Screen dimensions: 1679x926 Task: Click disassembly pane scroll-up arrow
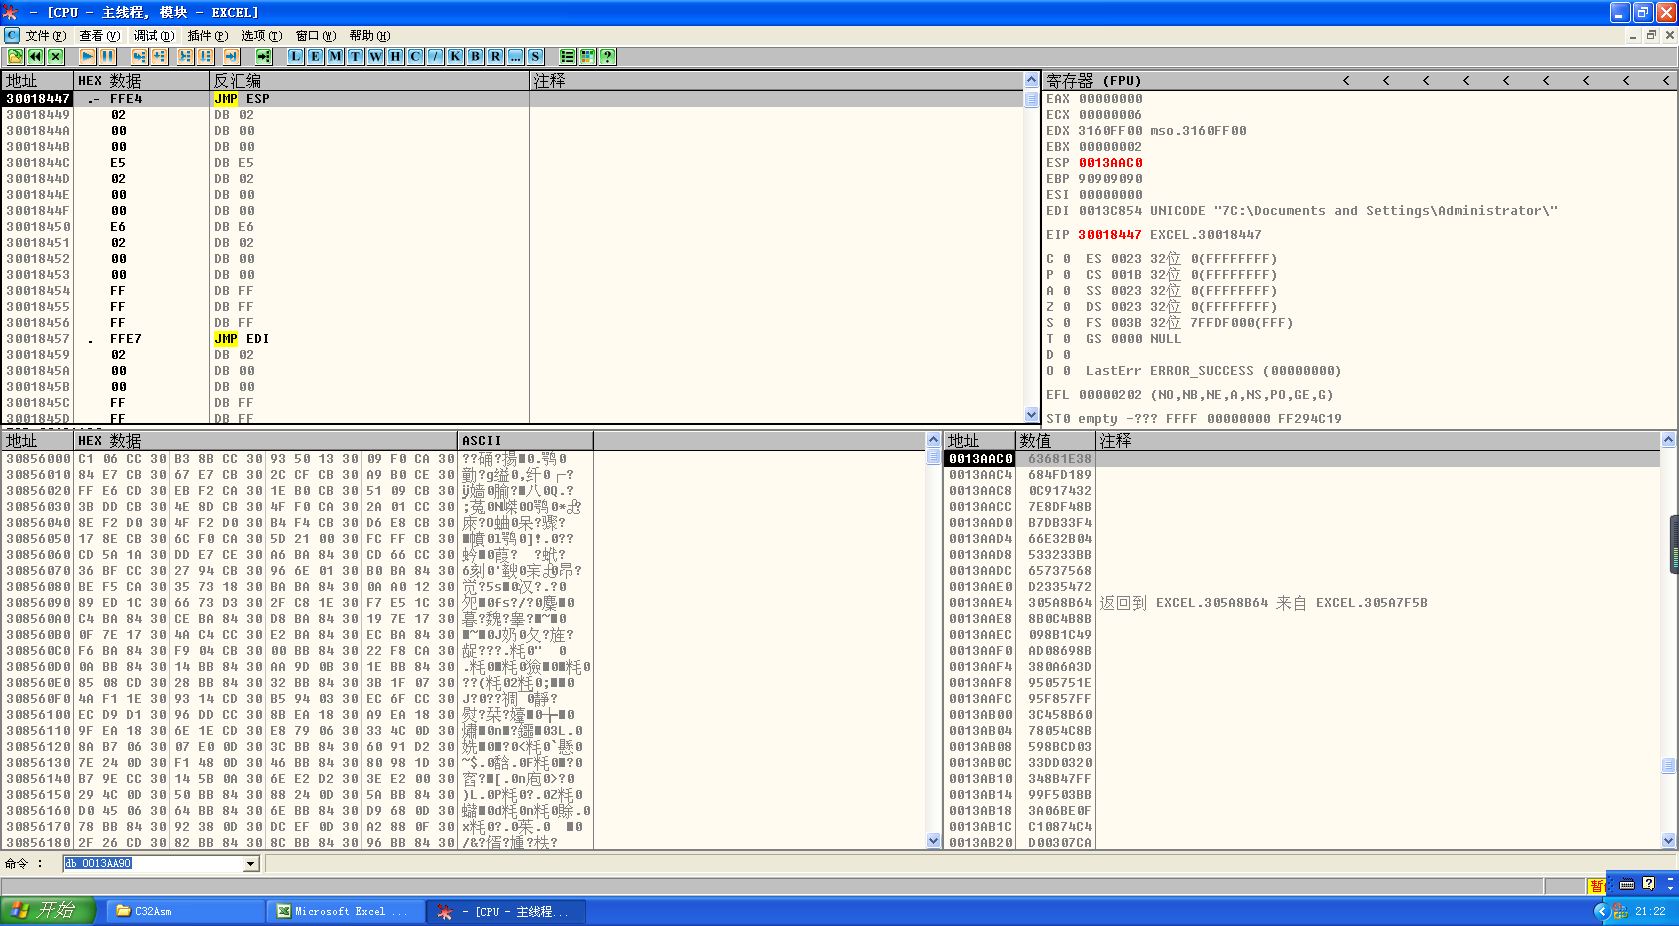click(1031, 80)
